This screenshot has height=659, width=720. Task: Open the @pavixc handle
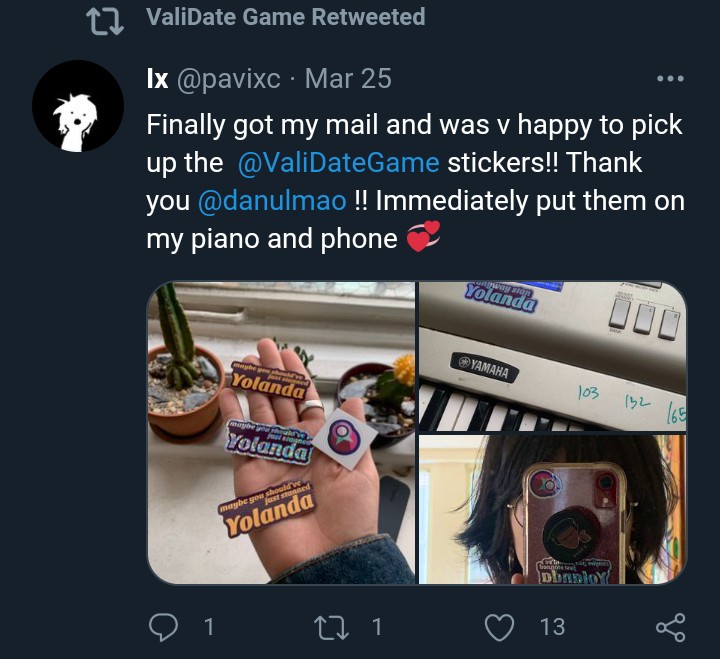pos(228,79)
